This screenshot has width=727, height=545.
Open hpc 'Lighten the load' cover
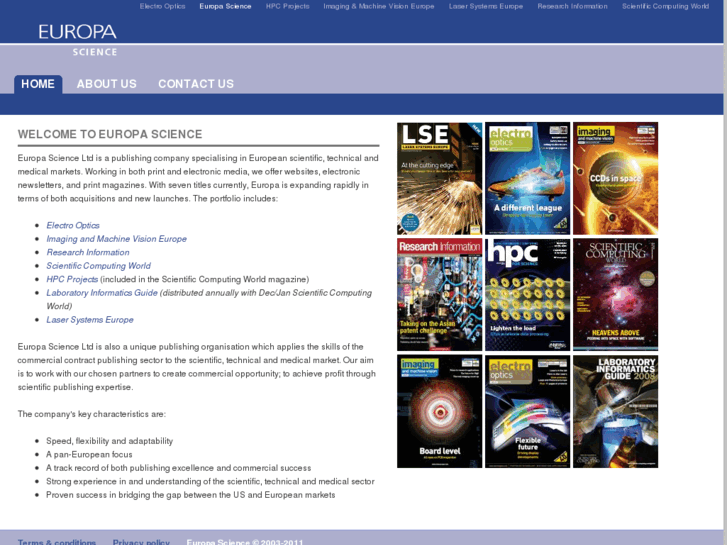tap(528, 295)
